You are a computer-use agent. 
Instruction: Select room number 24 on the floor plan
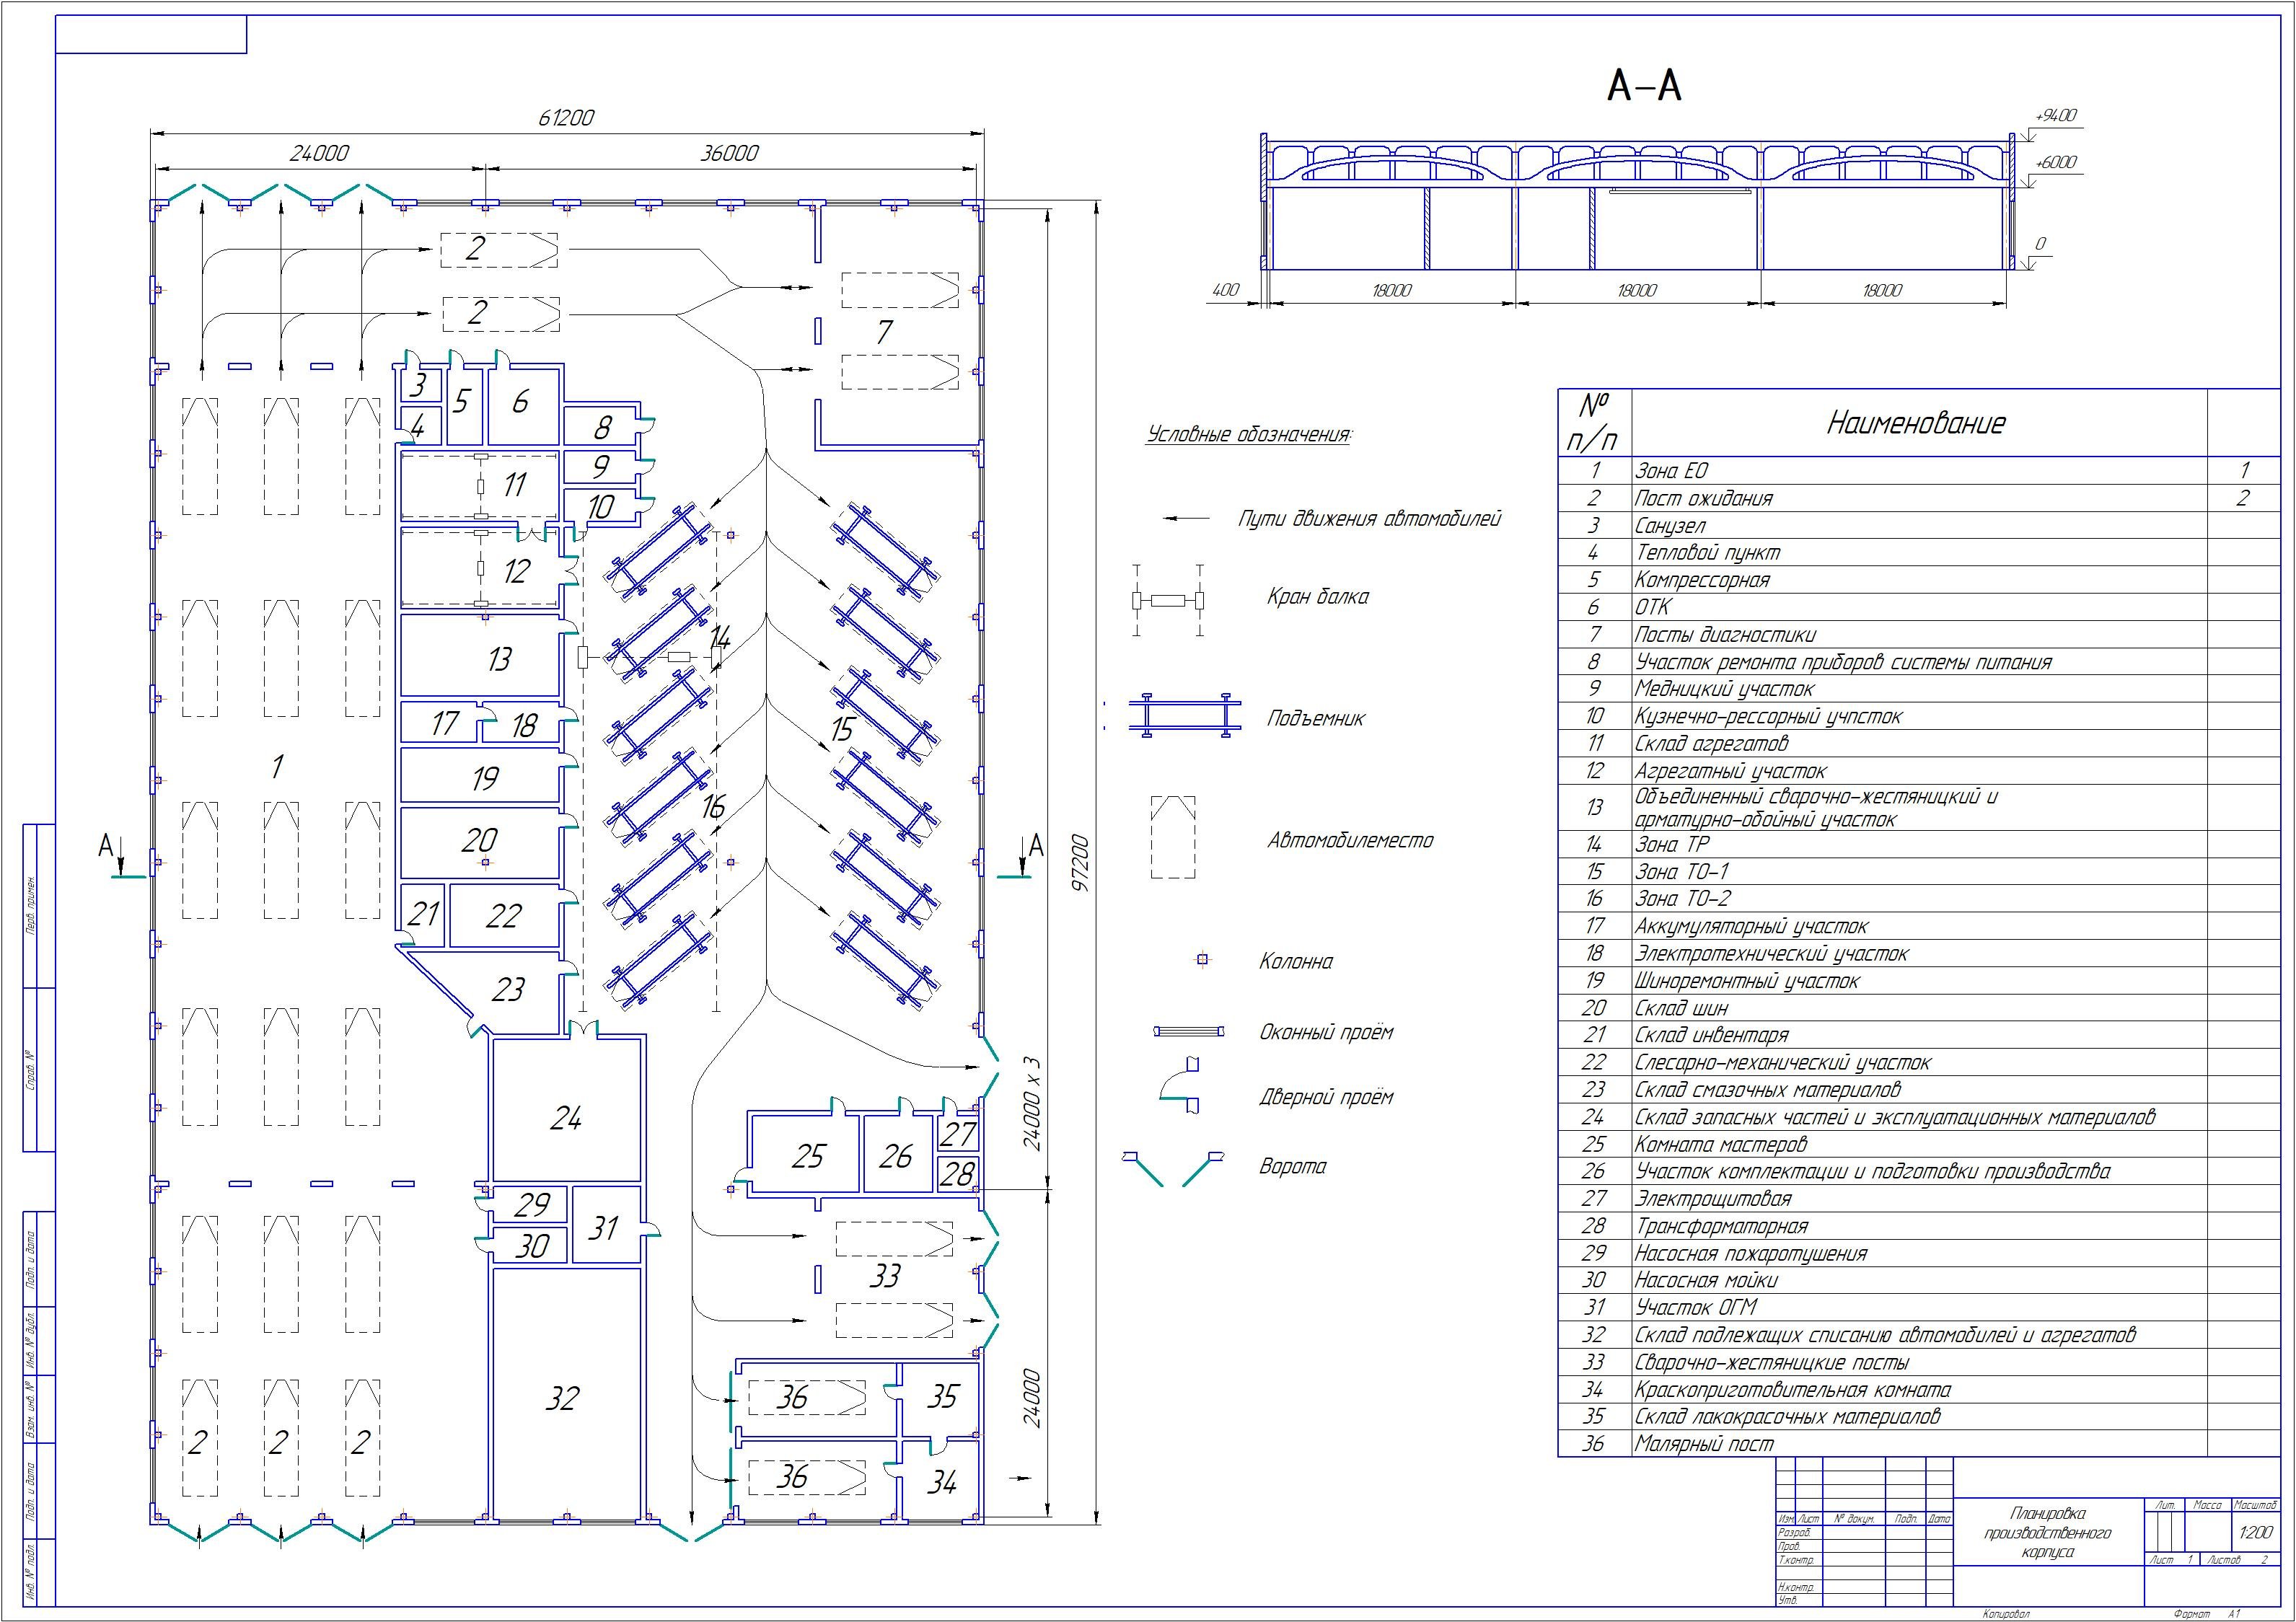point(566,1118)
